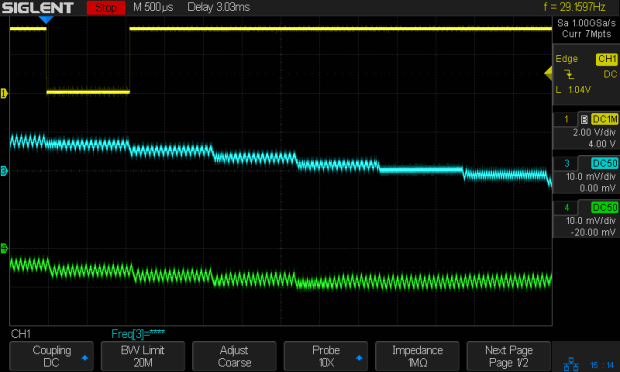Click the Freq[3] measurement readout

click(138, 334)
